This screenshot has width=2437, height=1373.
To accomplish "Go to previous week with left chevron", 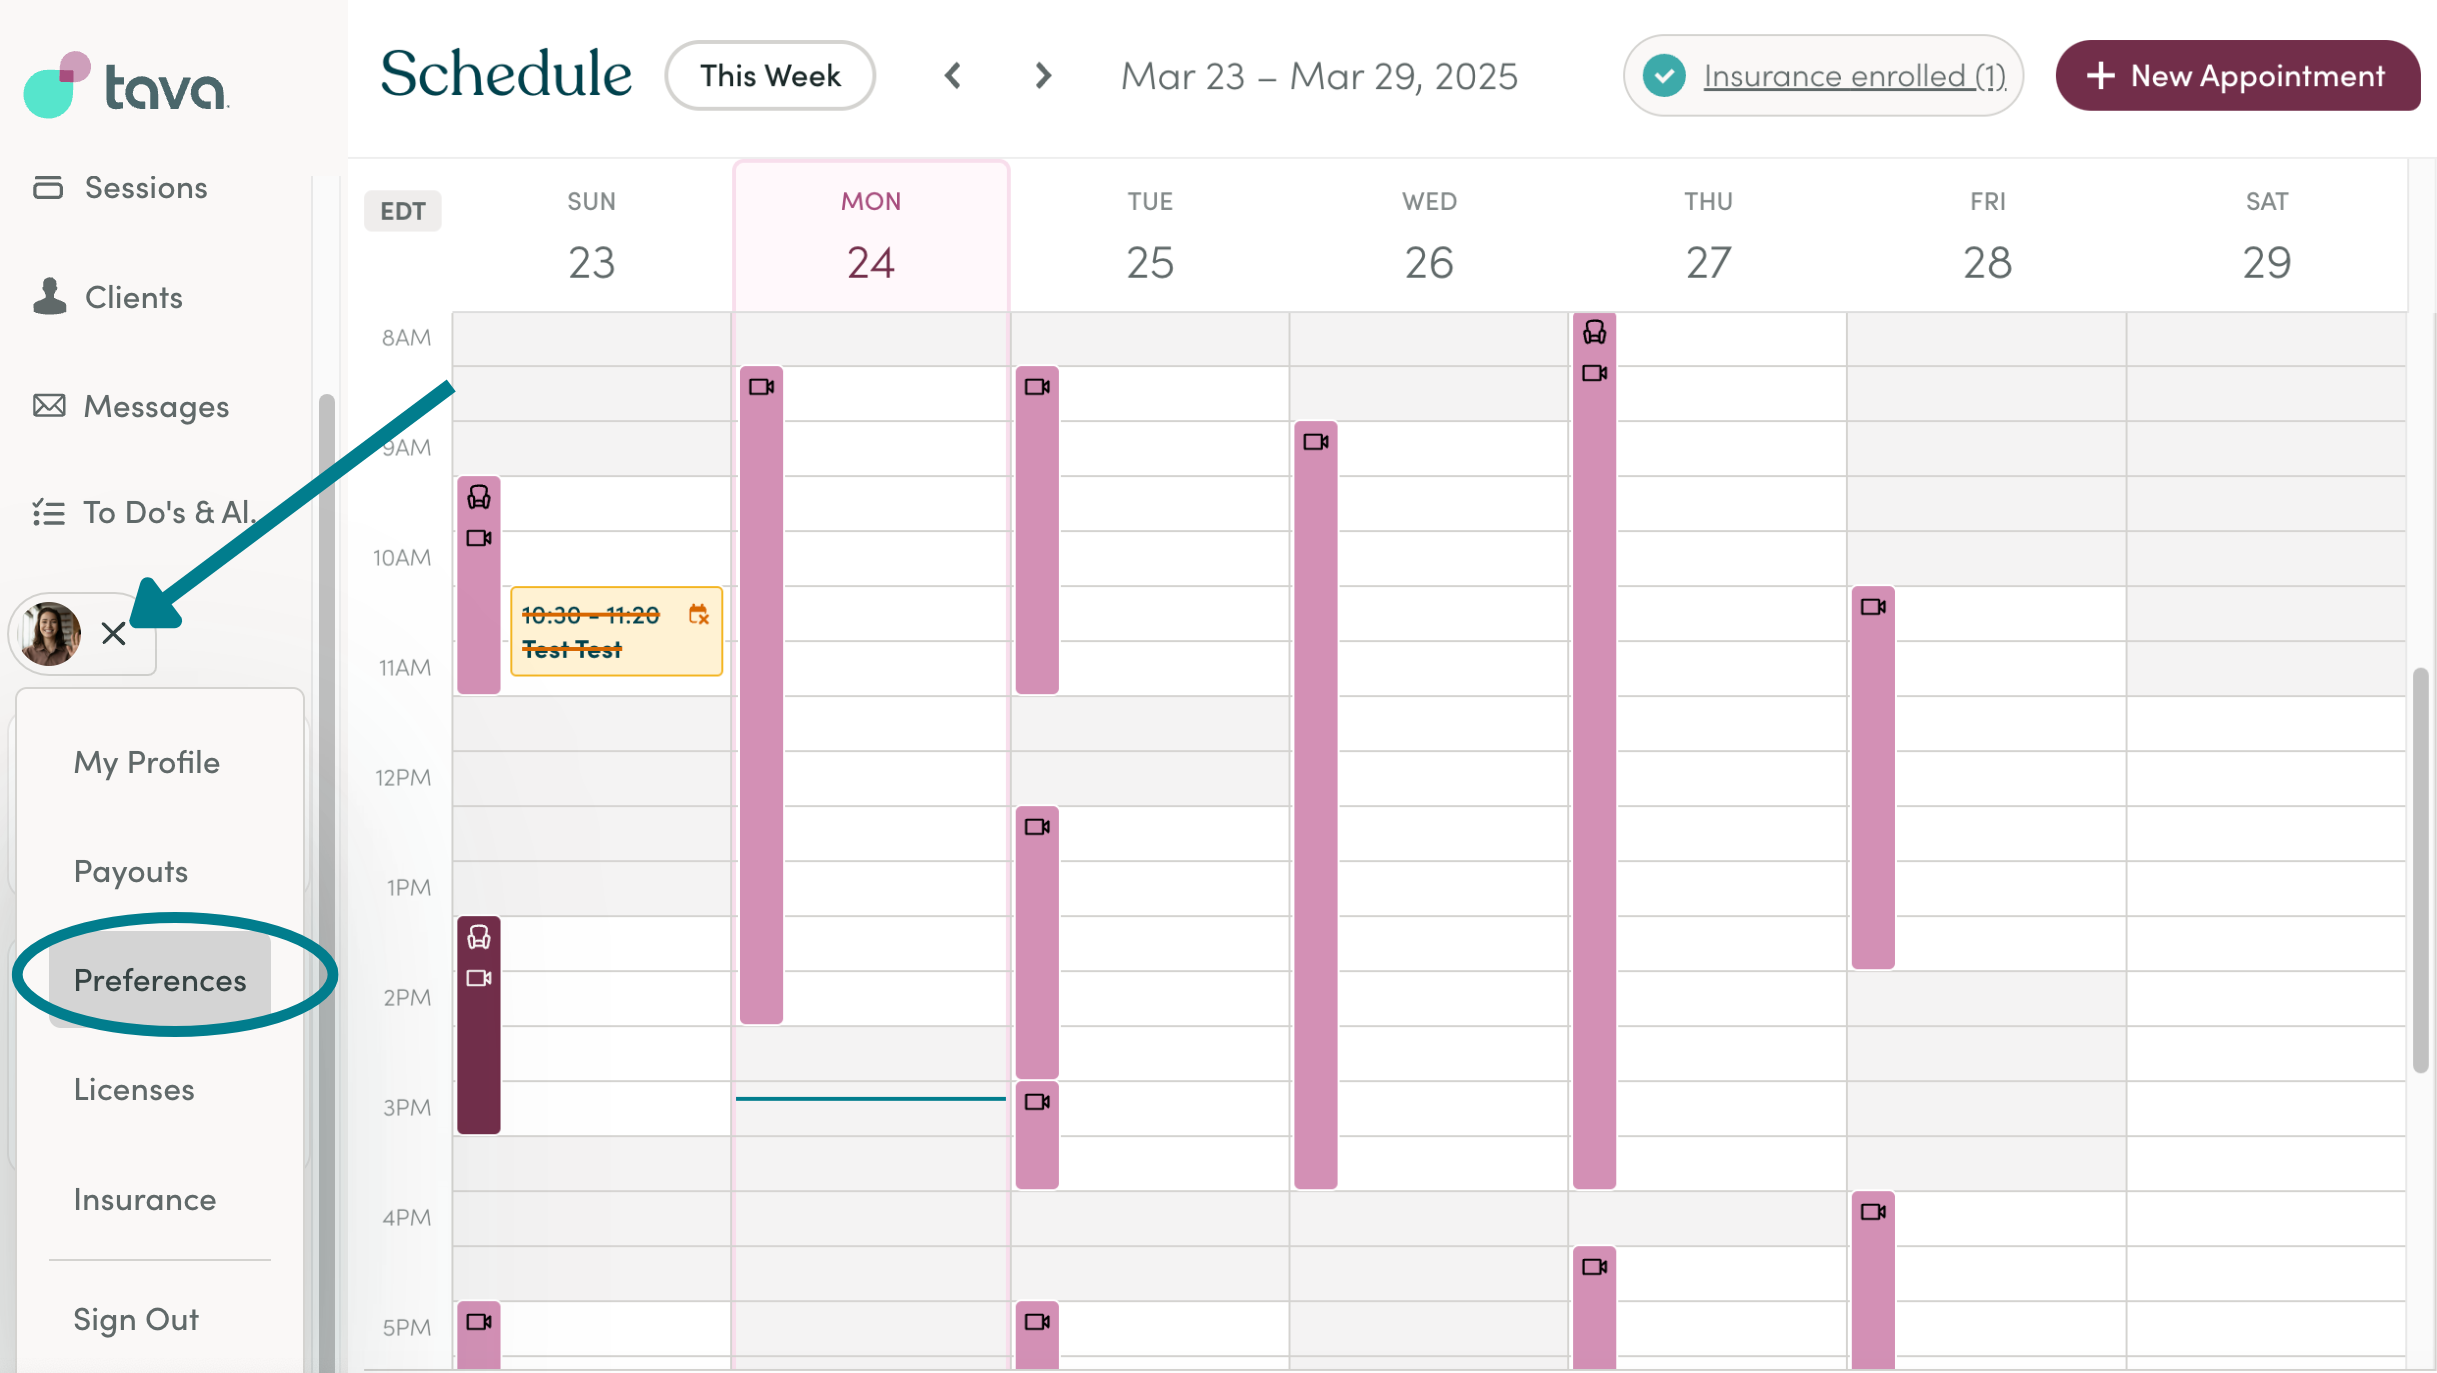I will [953, 76].
